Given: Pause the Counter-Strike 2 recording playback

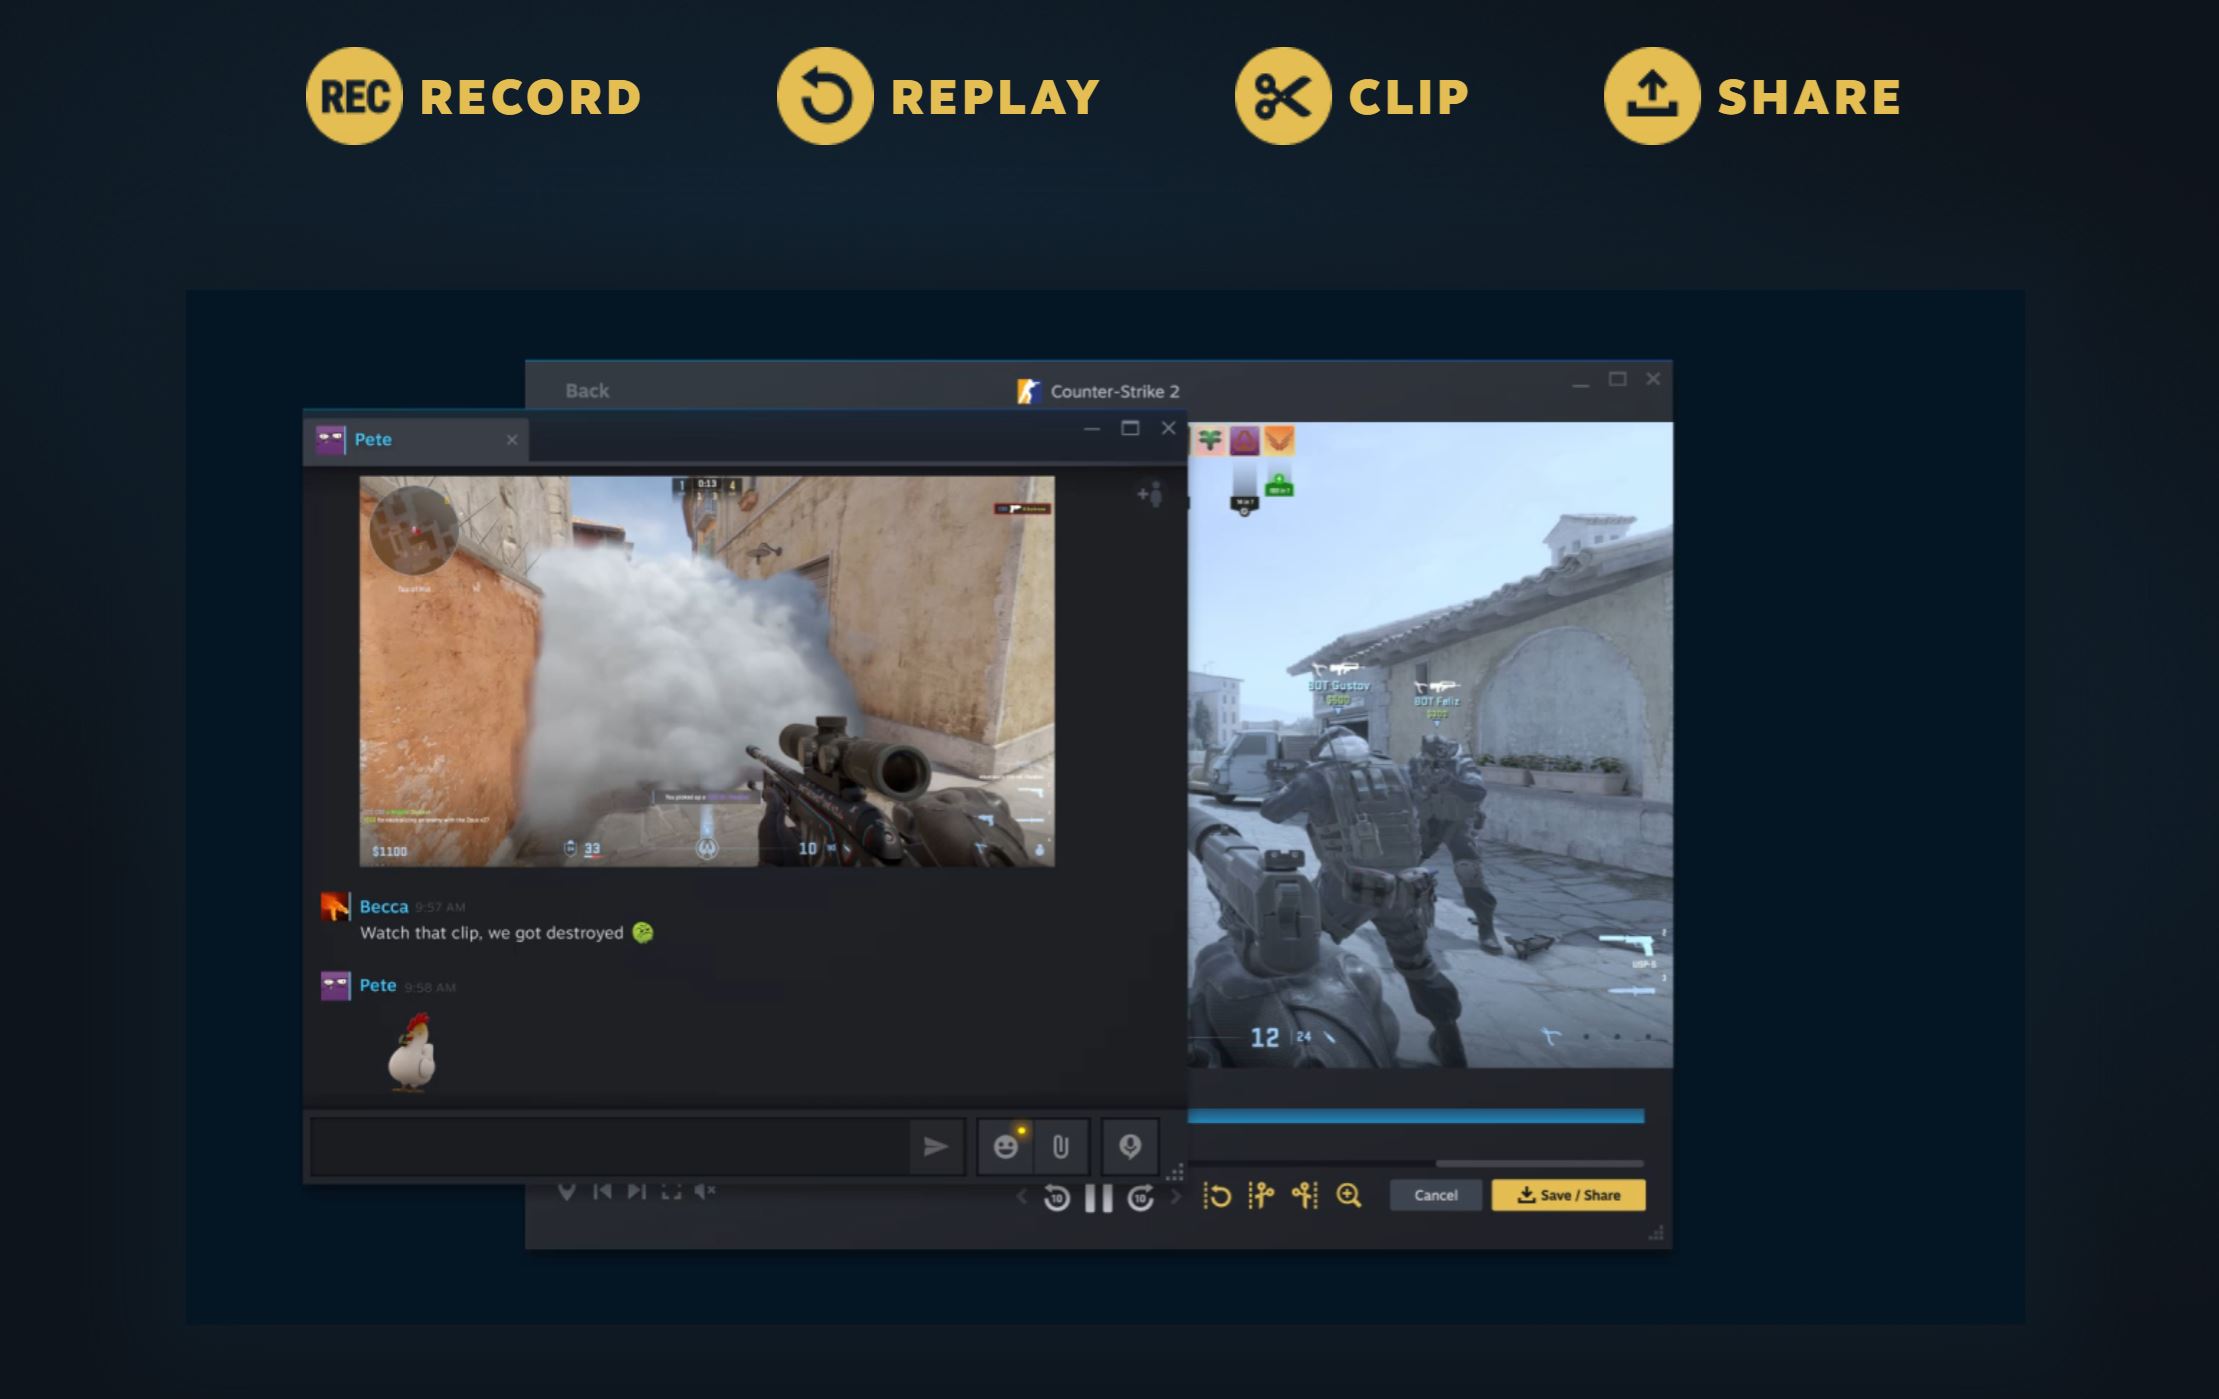Looking at the screenshot, I should (x=1099, y=1197).
